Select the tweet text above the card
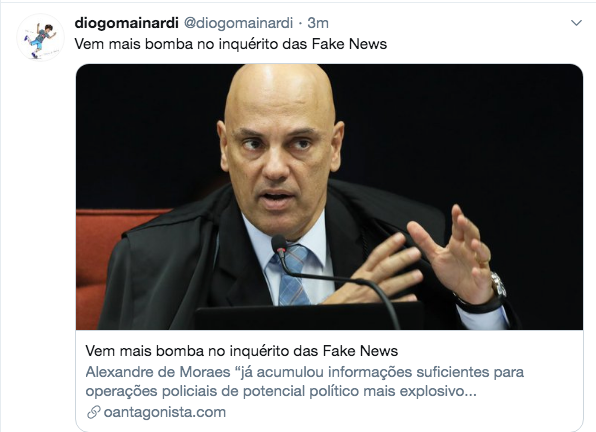This screenshot has width=596, height=432. coord(230,44)
